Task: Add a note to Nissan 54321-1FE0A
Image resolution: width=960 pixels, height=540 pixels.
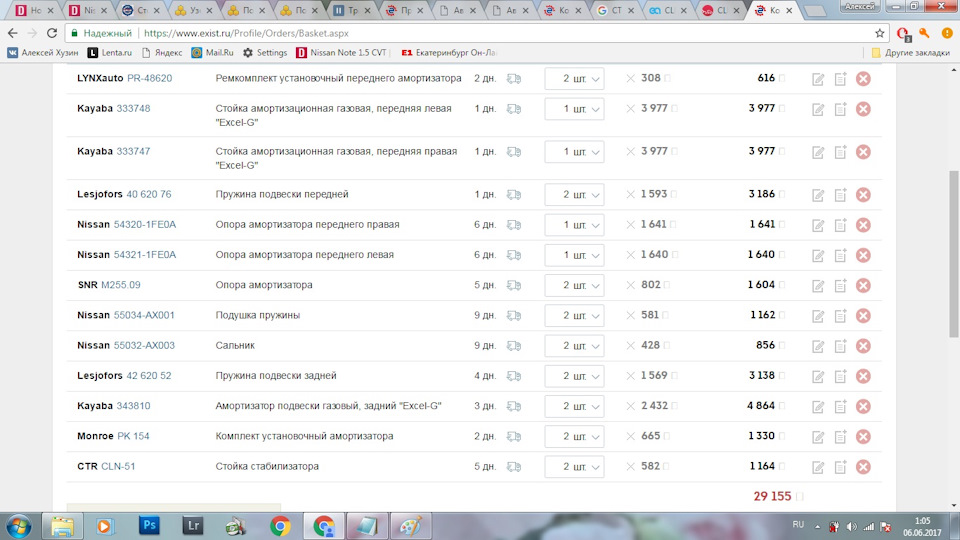Action: 841,255
